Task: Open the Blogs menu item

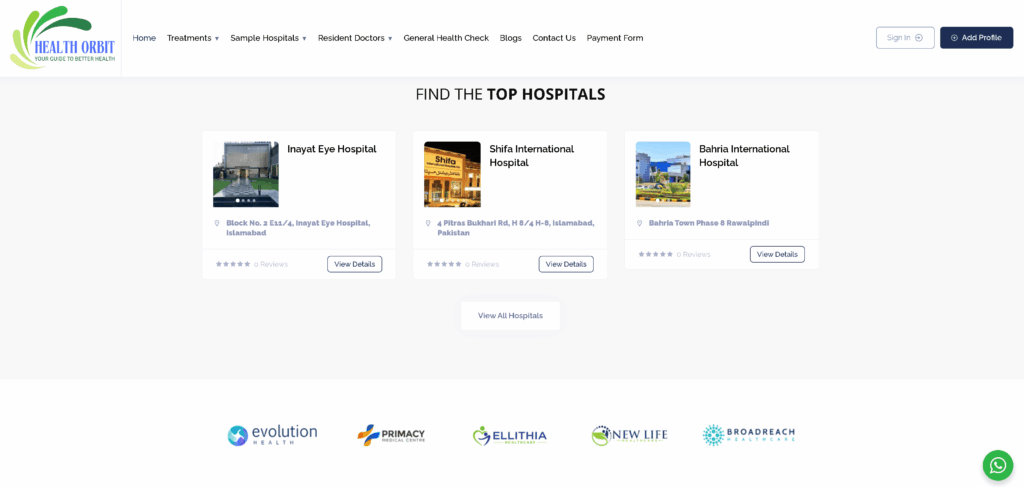Action: (510, 38)
